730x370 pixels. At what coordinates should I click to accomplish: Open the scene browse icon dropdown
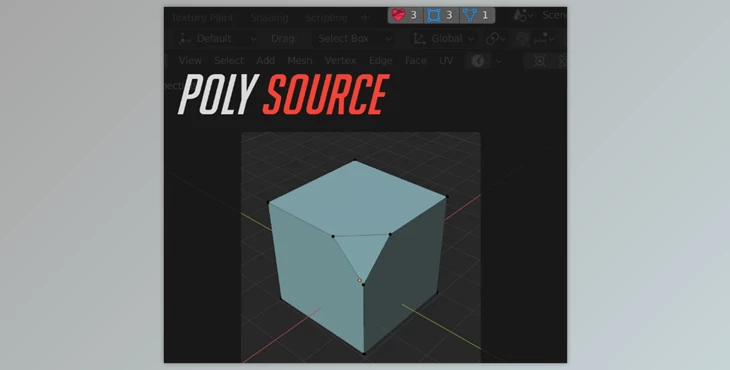point(523,15)
